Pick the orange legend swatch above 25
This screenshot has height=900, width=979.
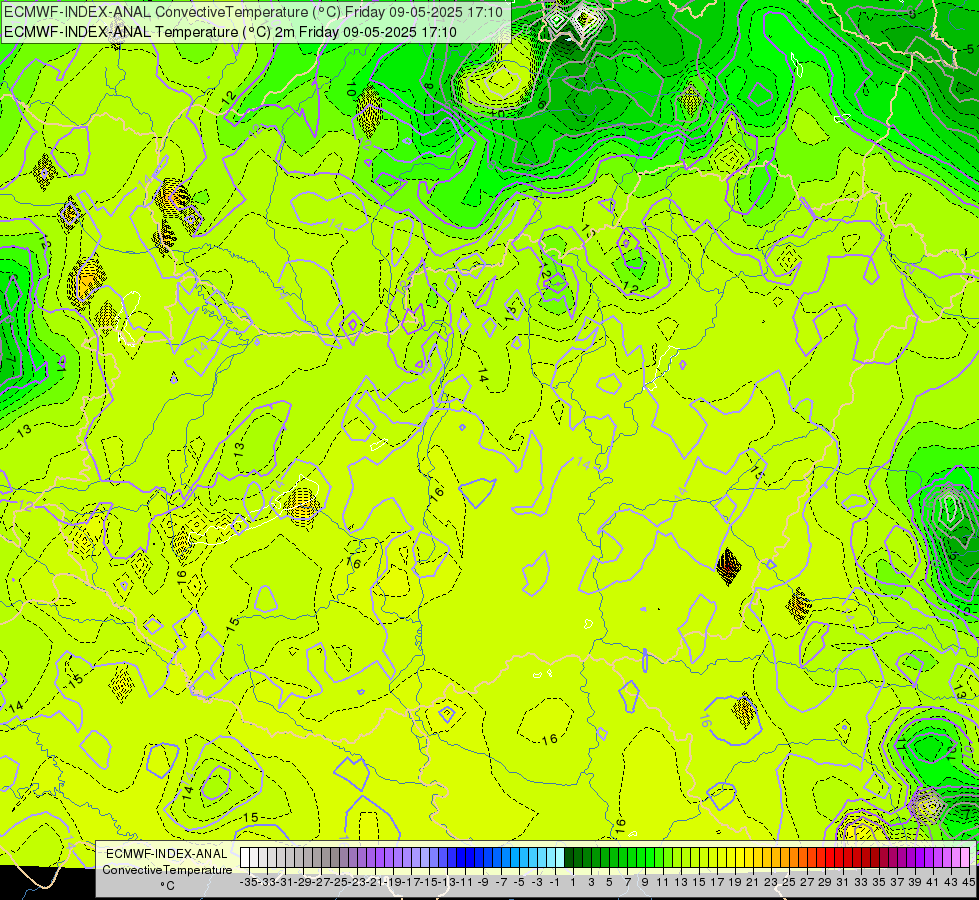(x=784, y=857)
